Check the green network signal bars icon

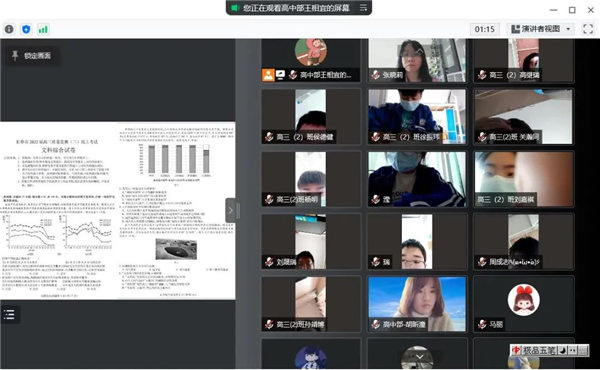[43, 29]
